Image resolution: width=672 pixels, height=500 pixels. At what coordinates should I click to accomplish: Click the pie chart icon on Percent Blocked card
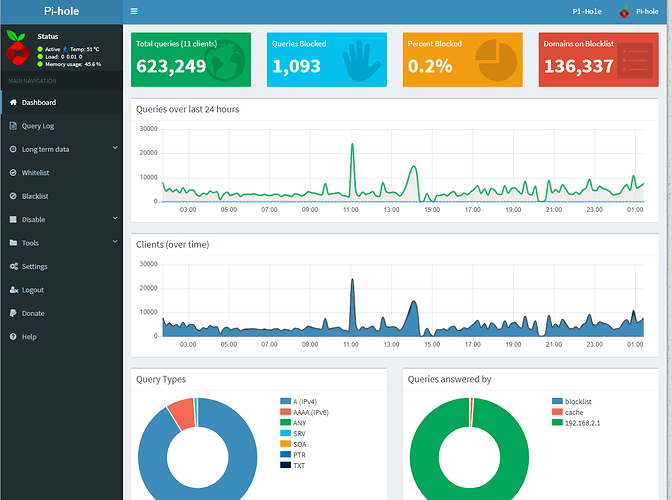(x=496, y=60)
